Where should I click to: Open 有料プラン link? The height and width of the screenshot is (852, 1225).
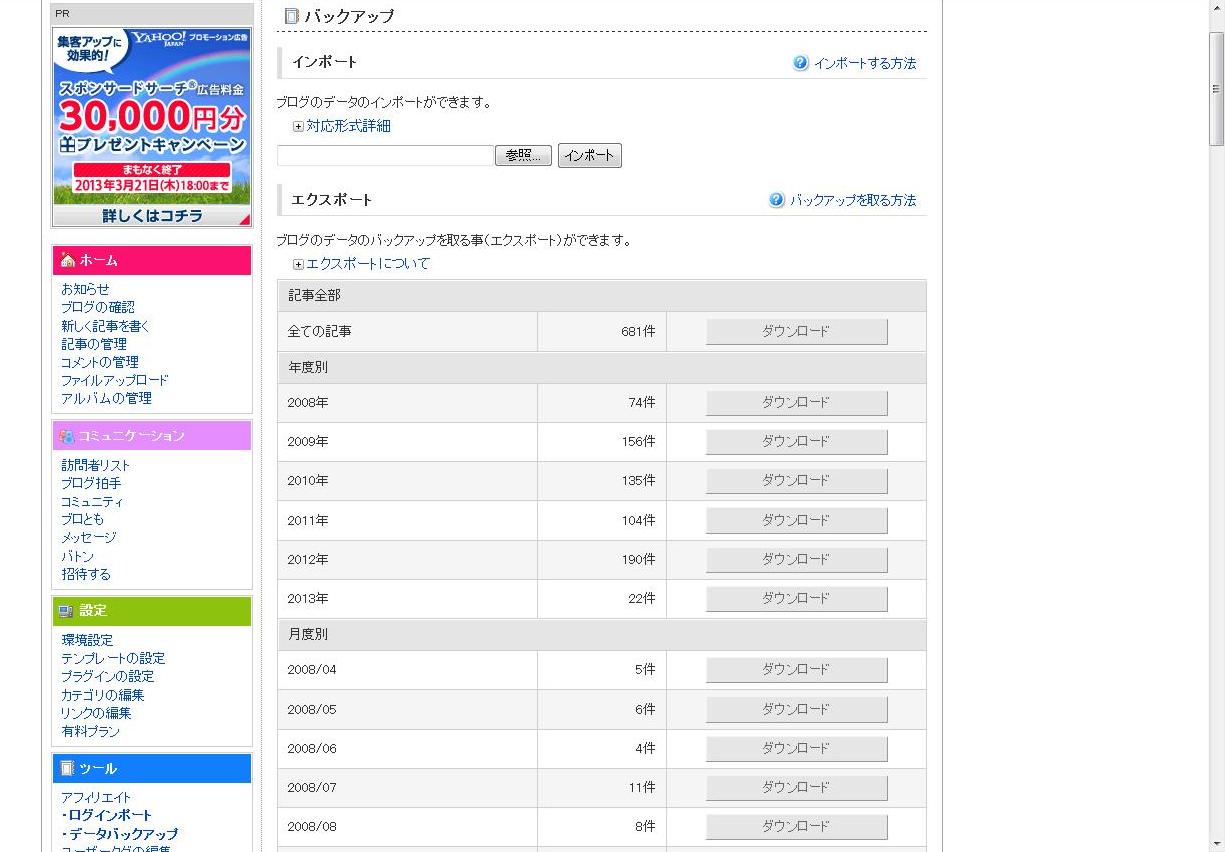point(90,731)
